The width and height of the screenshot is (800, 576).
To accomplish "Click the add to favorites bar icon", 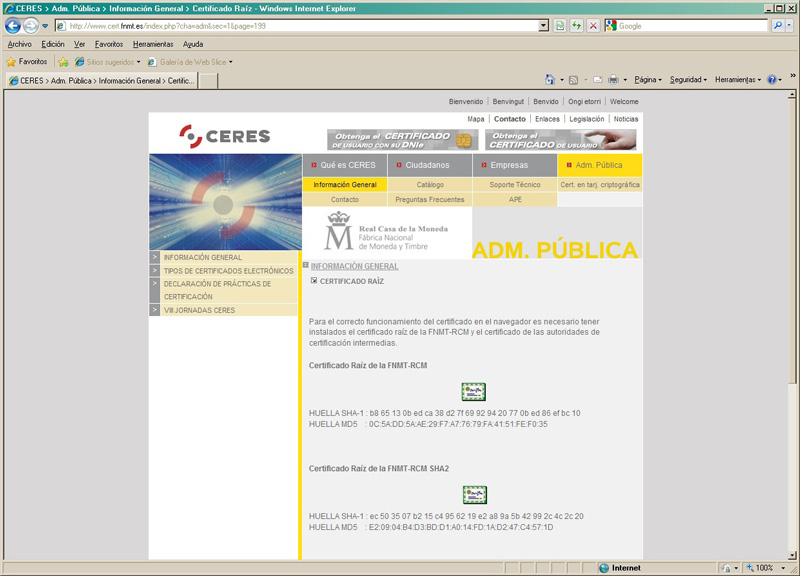I will (63, 62).
